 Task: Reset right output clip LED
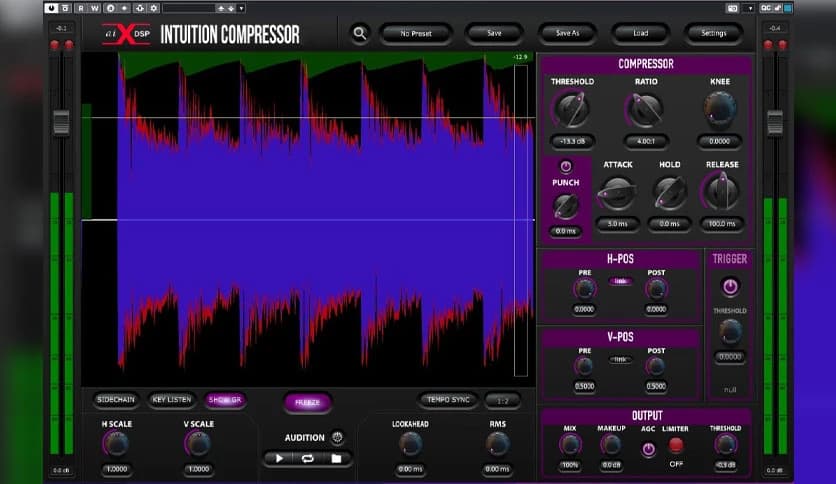coord(782,45)
